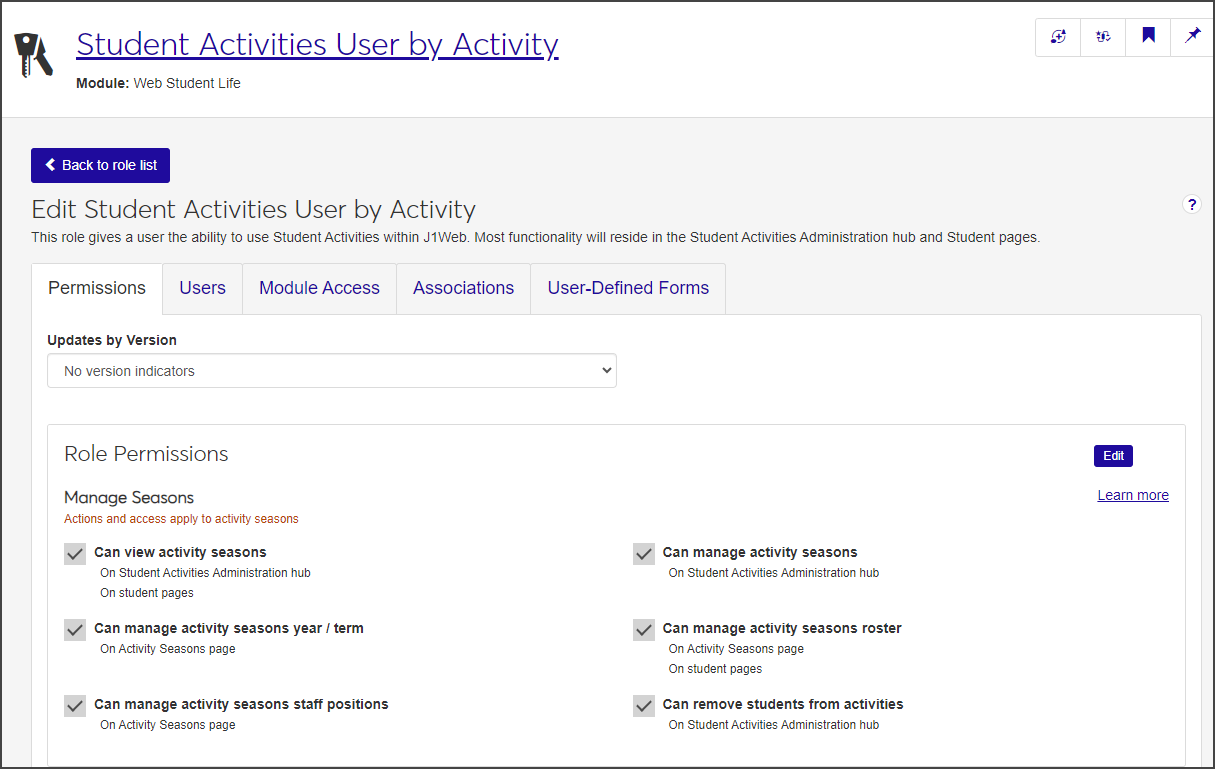
Task: Toggle Can manage activity seasons year / term
Action: (75, 630)
